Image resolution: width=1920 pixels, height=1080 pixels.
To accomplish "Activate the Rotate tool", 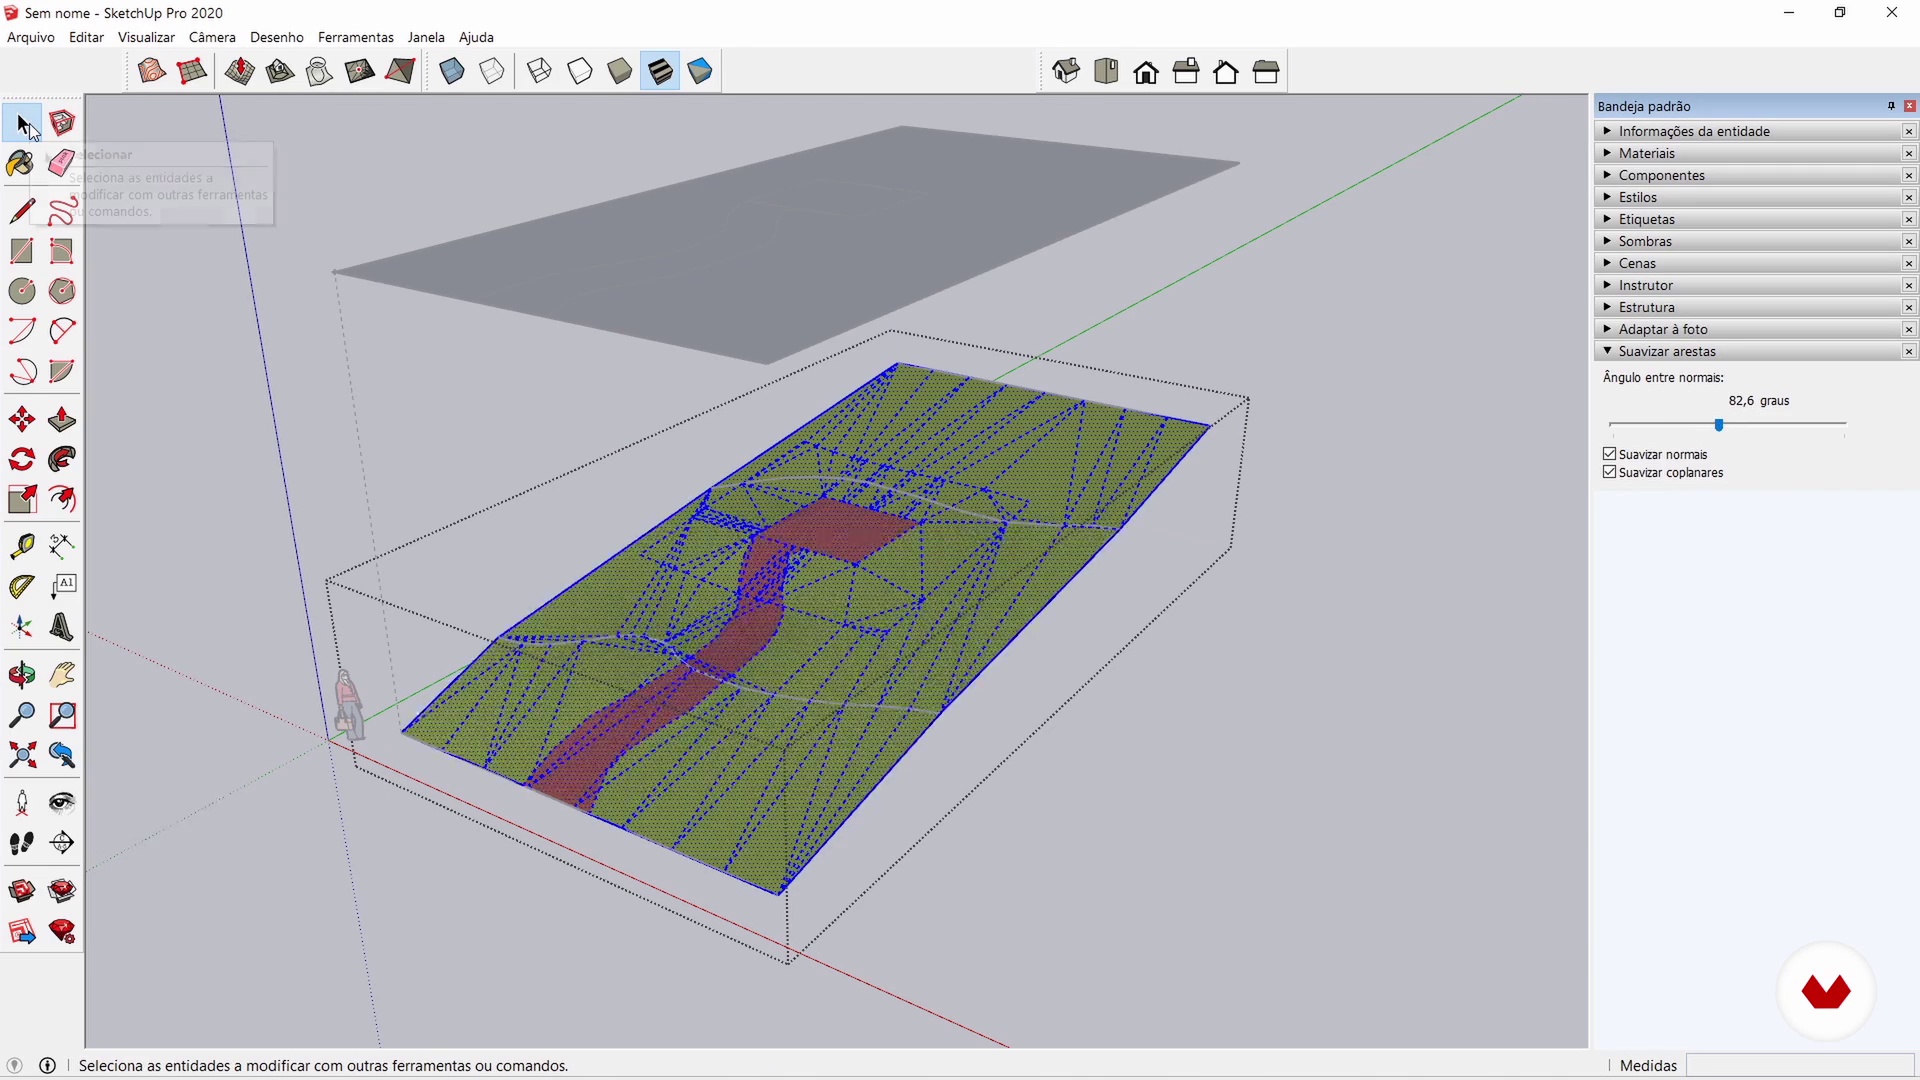I will [22, 459].
